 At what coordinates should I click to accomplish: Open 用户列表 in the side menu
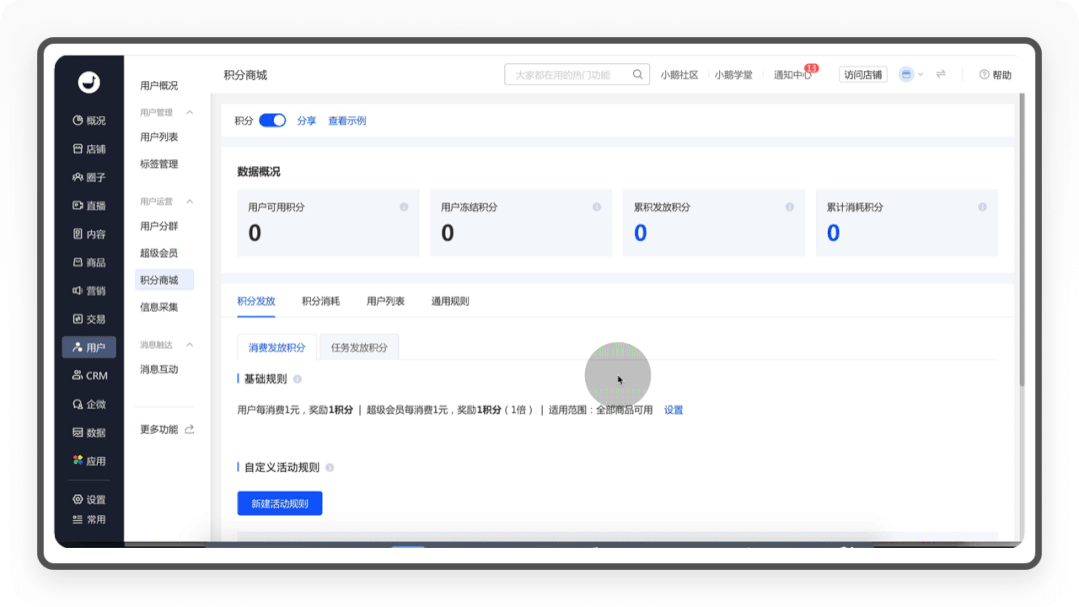tap(159, 137)
